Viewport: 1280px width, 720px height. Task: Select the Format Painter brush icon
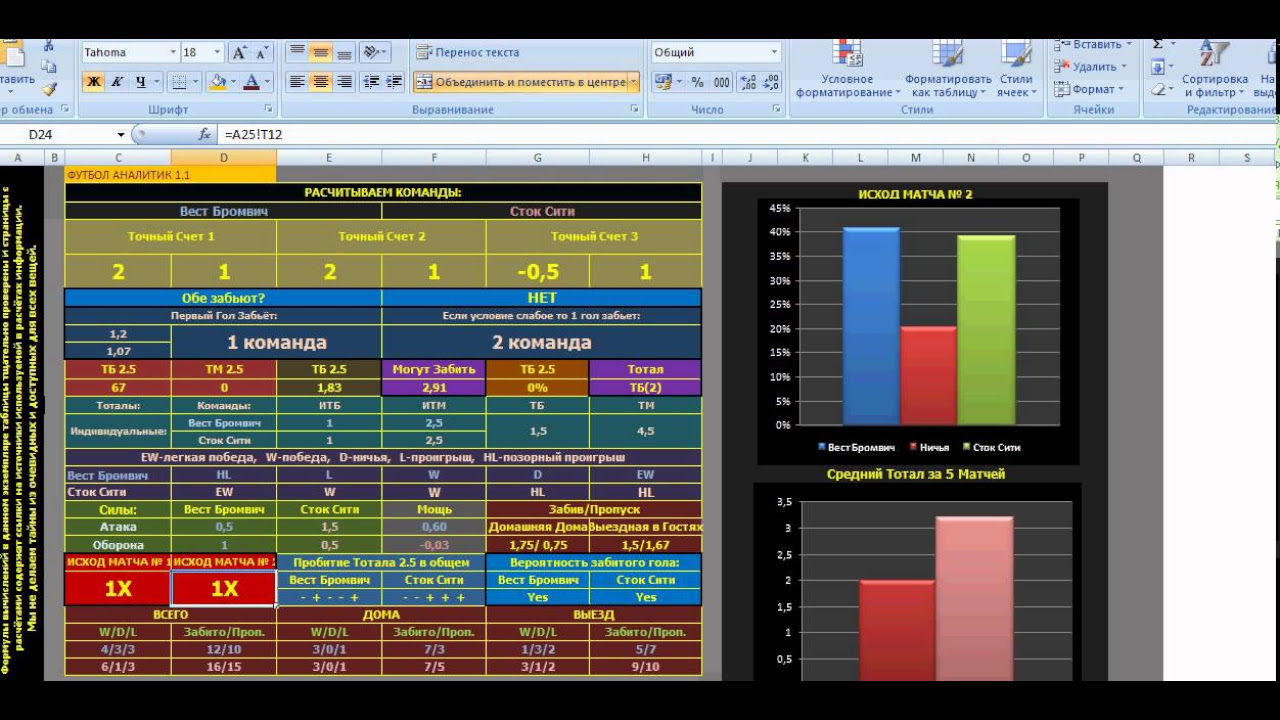49,88
